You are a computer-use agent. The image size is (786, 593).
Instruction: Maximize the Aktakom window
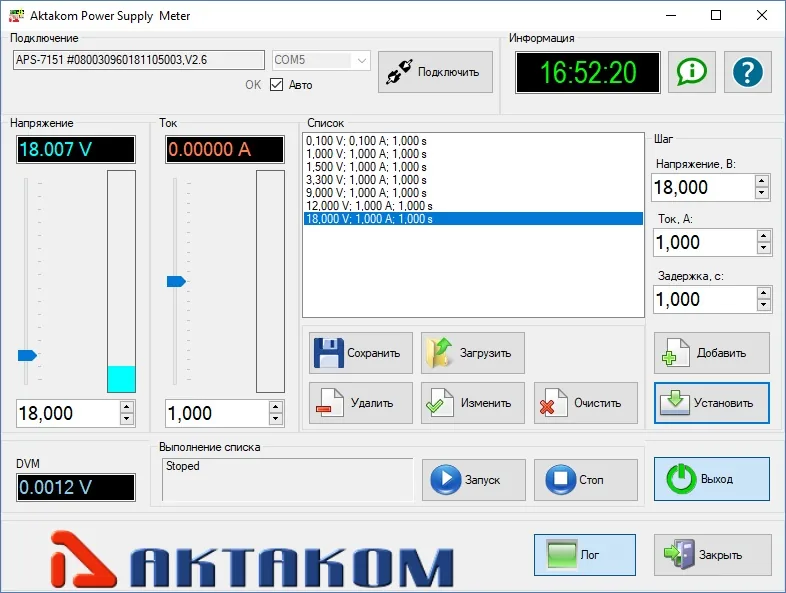pyautogui.click(x=716, y=16)
